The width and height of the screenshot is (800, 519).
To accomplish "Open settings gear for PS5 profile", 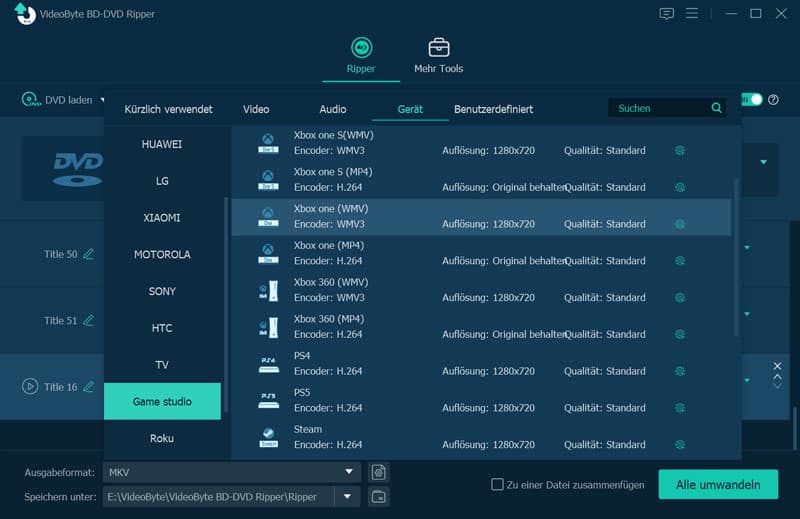I will click(x=680, y=408).
